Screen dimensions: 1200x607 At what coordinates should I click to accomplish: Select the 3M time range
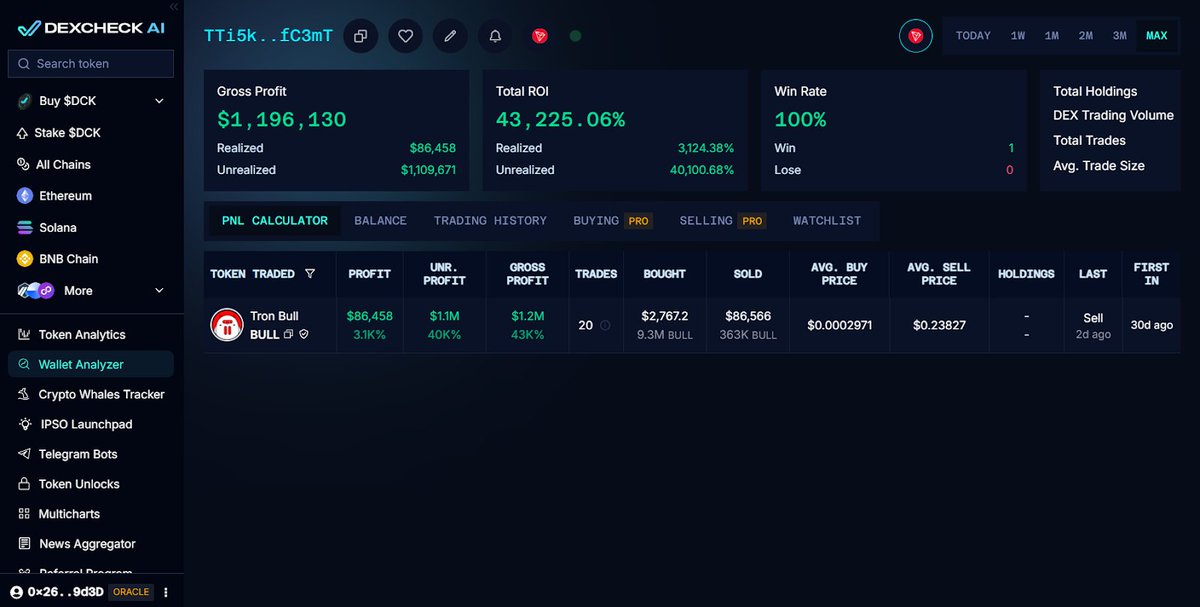point(1120,36)
